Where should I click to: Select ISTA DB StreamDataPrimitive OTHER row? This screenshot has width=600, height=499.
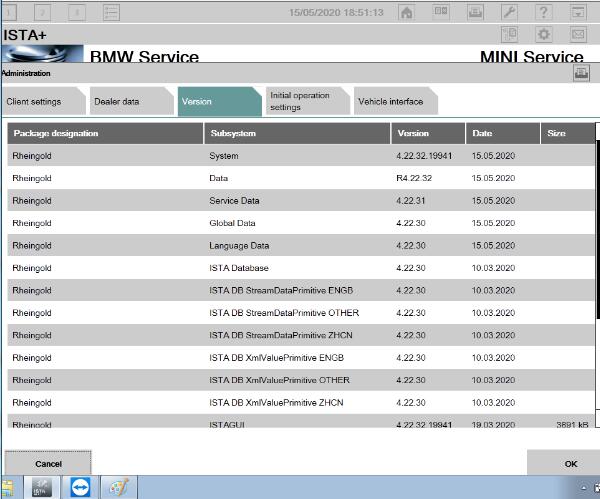301,313
